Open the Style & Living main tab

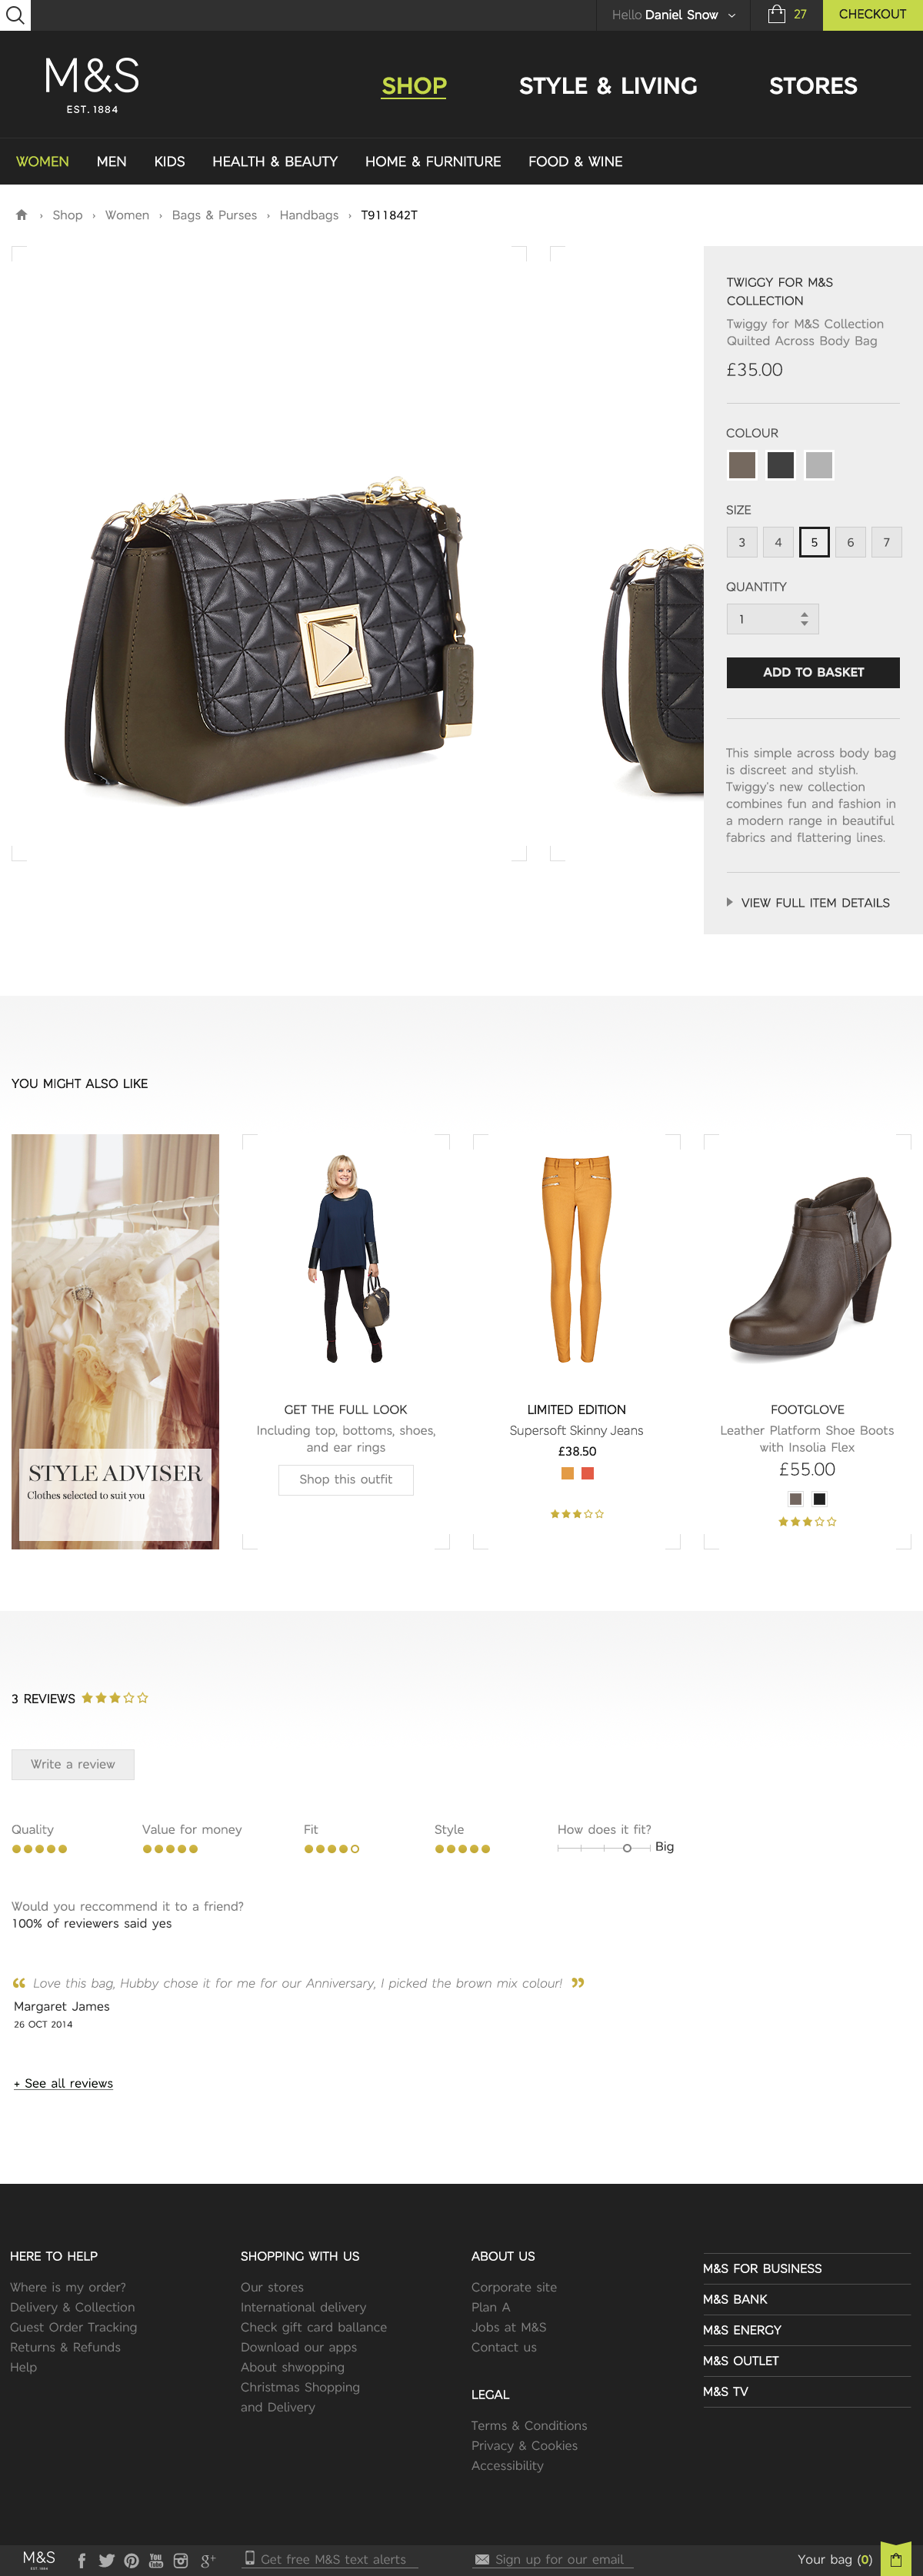pos(608,86)
